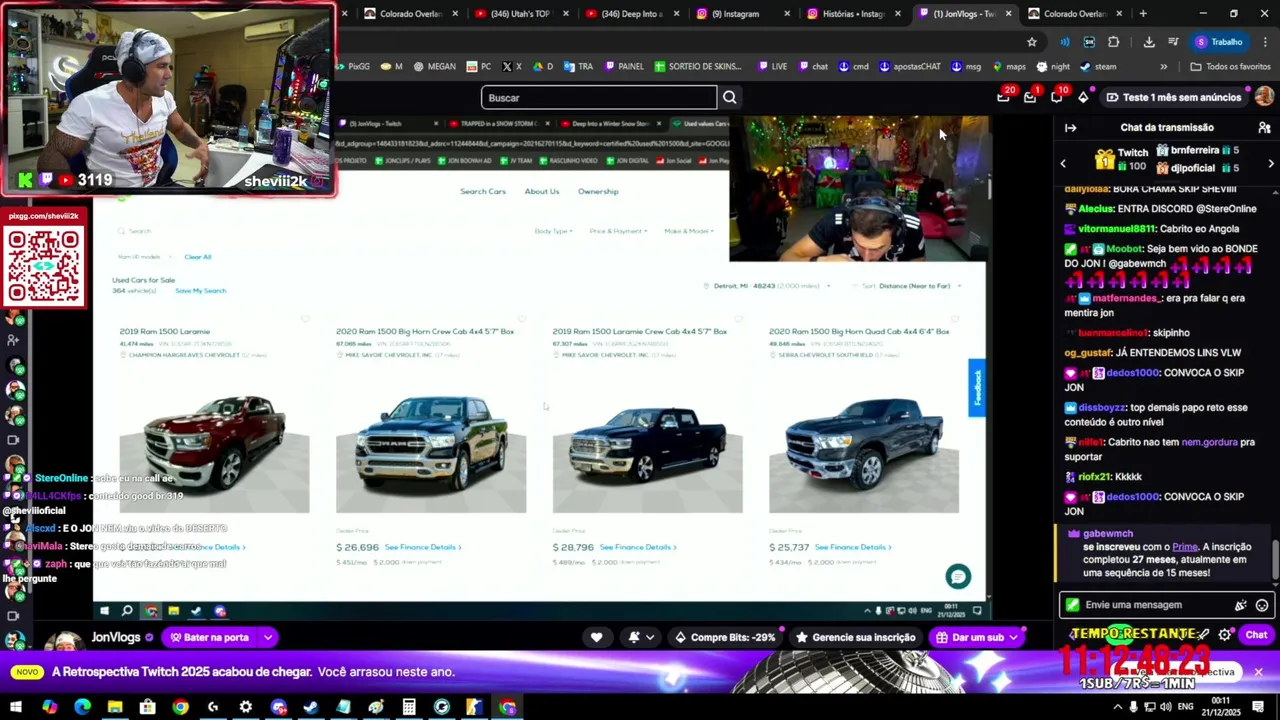The width and height of the screenshot is (1280, 720).
Task: Expand the Bater na porta dropdown arrow
Action: click(268, 637)
